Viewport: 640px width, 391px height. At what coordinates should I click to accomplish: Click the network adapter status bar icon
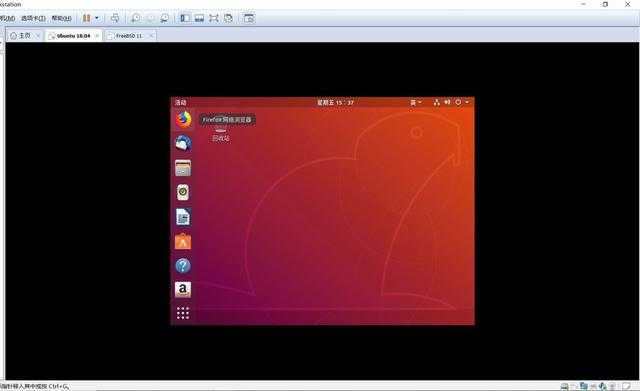coord(584,386)
